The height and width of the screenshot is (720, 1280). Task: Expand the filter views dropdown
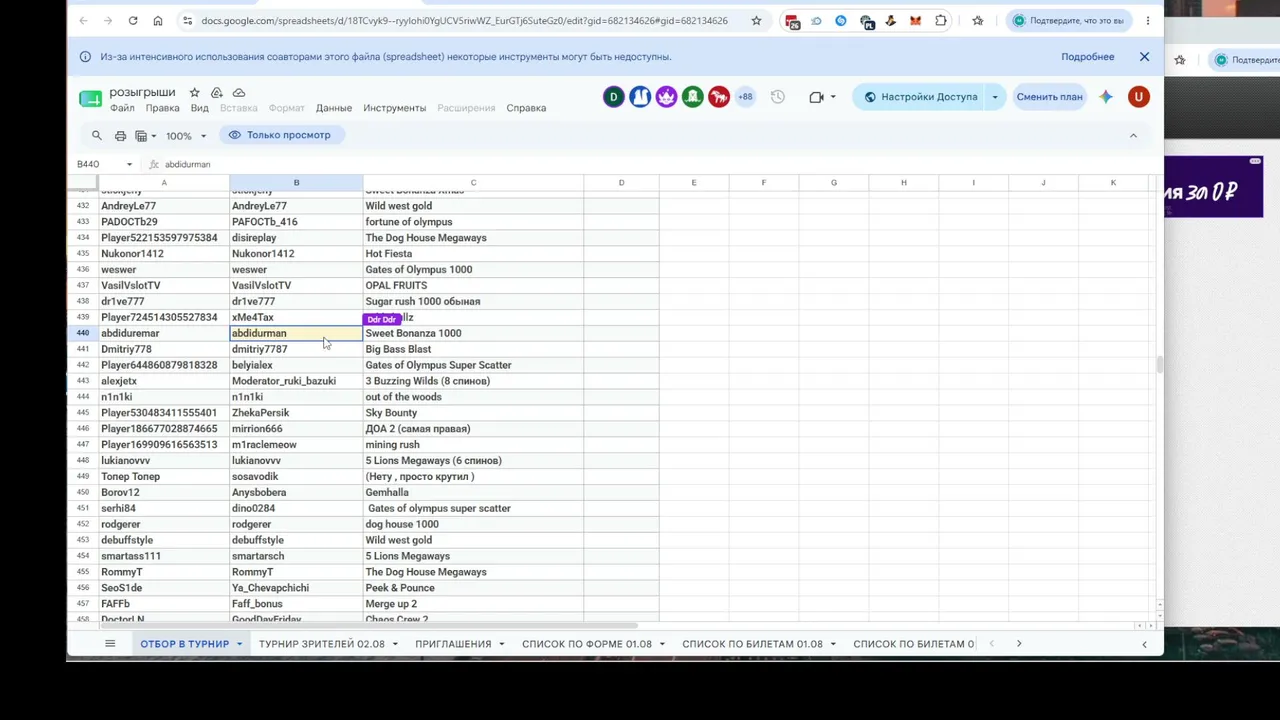tap(145, 136)
